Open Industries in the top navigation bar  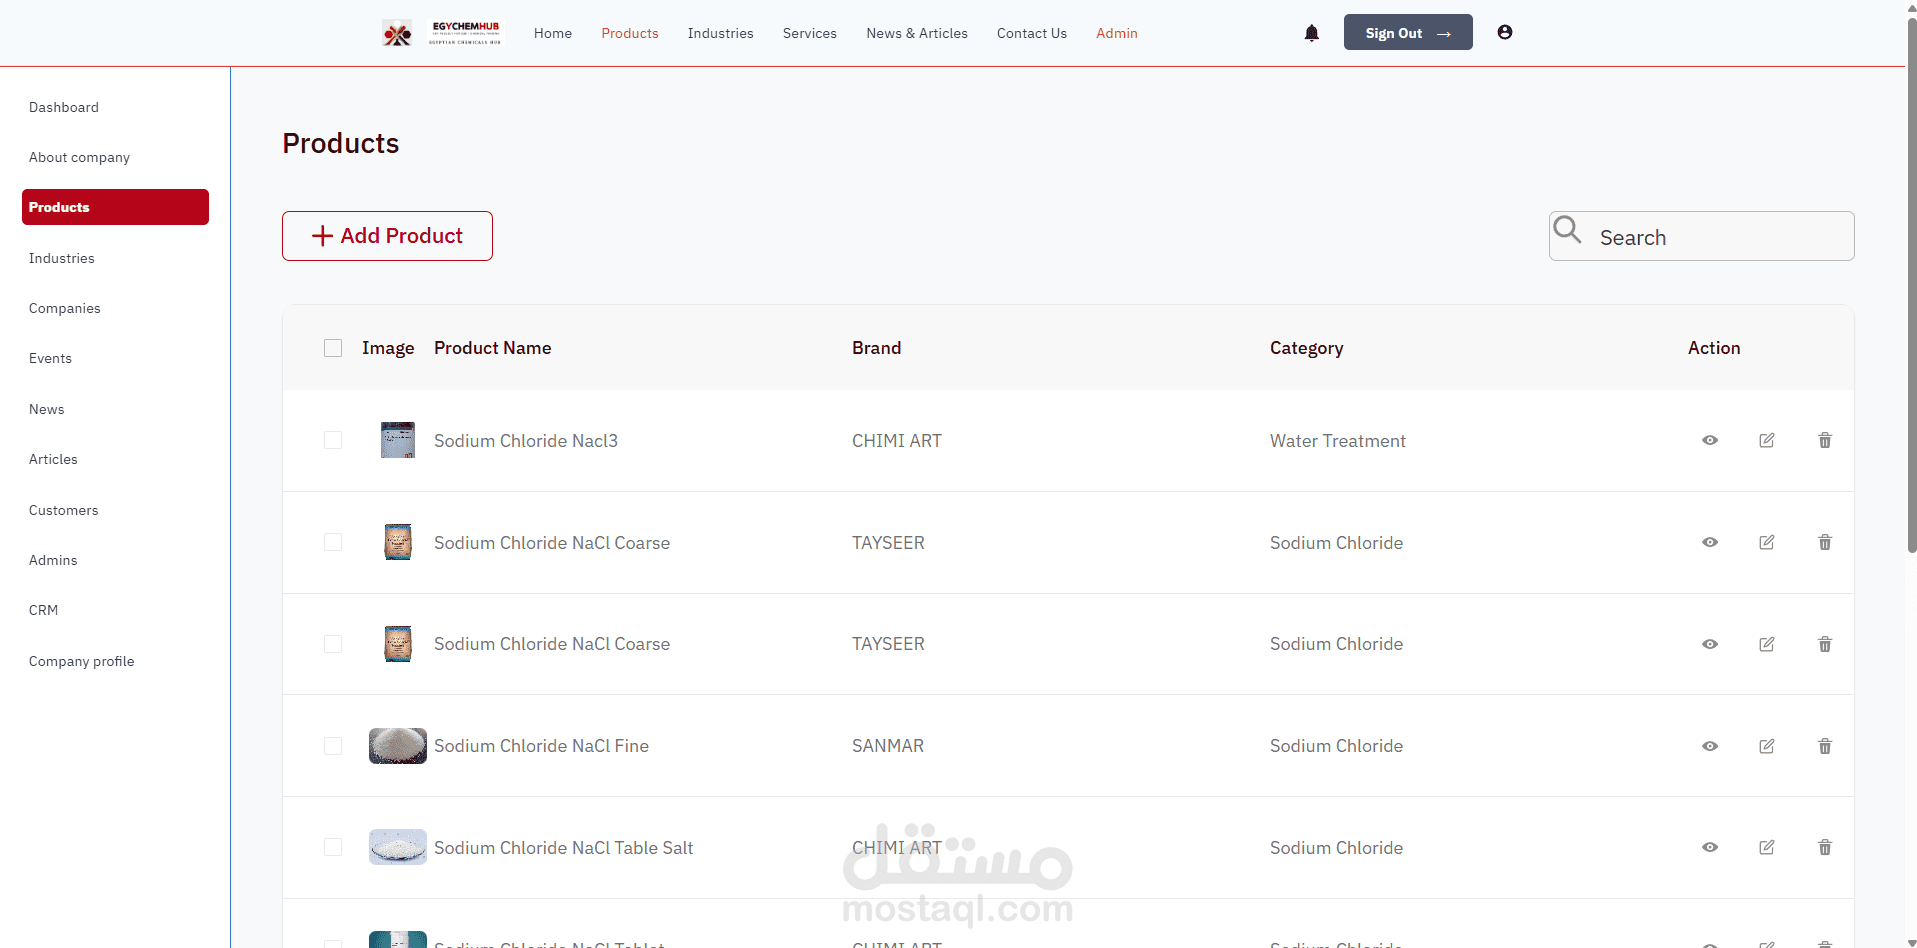[721, 33]
